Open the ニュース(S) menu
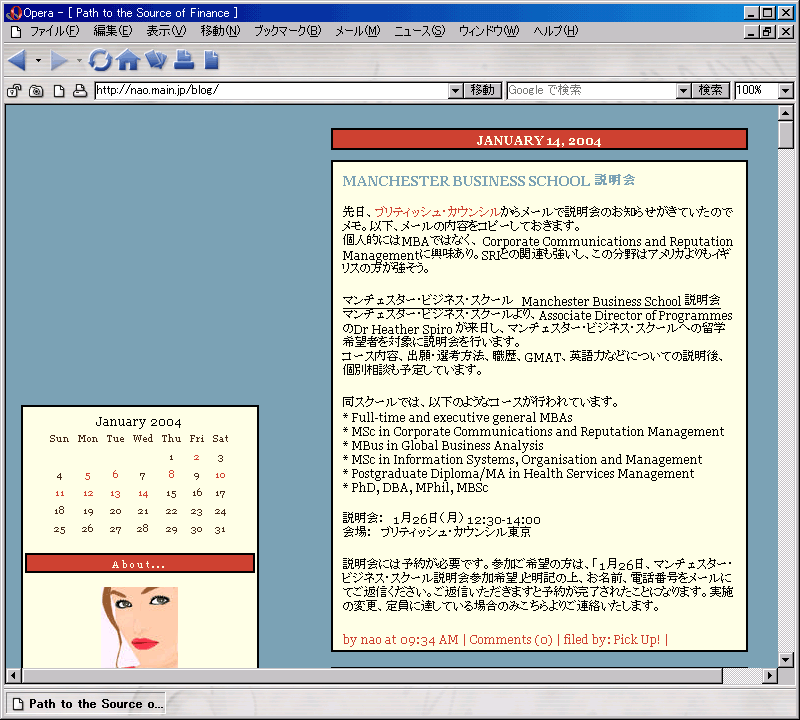Viewport: 800px width, 720px height. [x=420, y=31]
